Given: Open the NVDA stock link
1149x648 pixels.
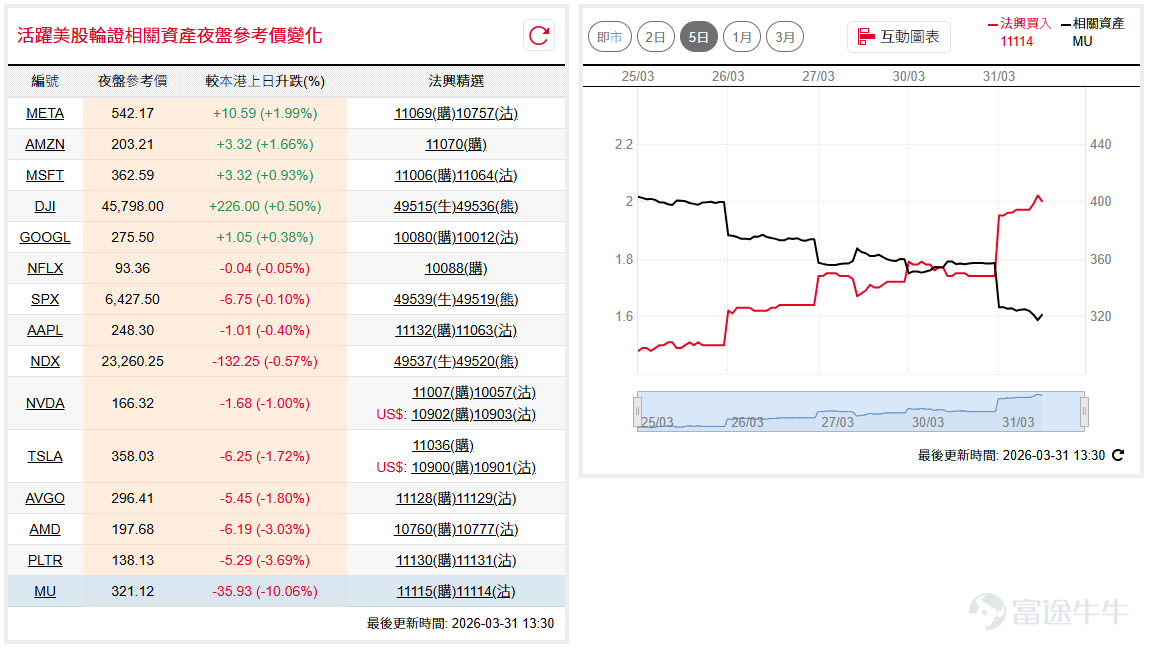Looking at the screenshot, I should [45, 403].
